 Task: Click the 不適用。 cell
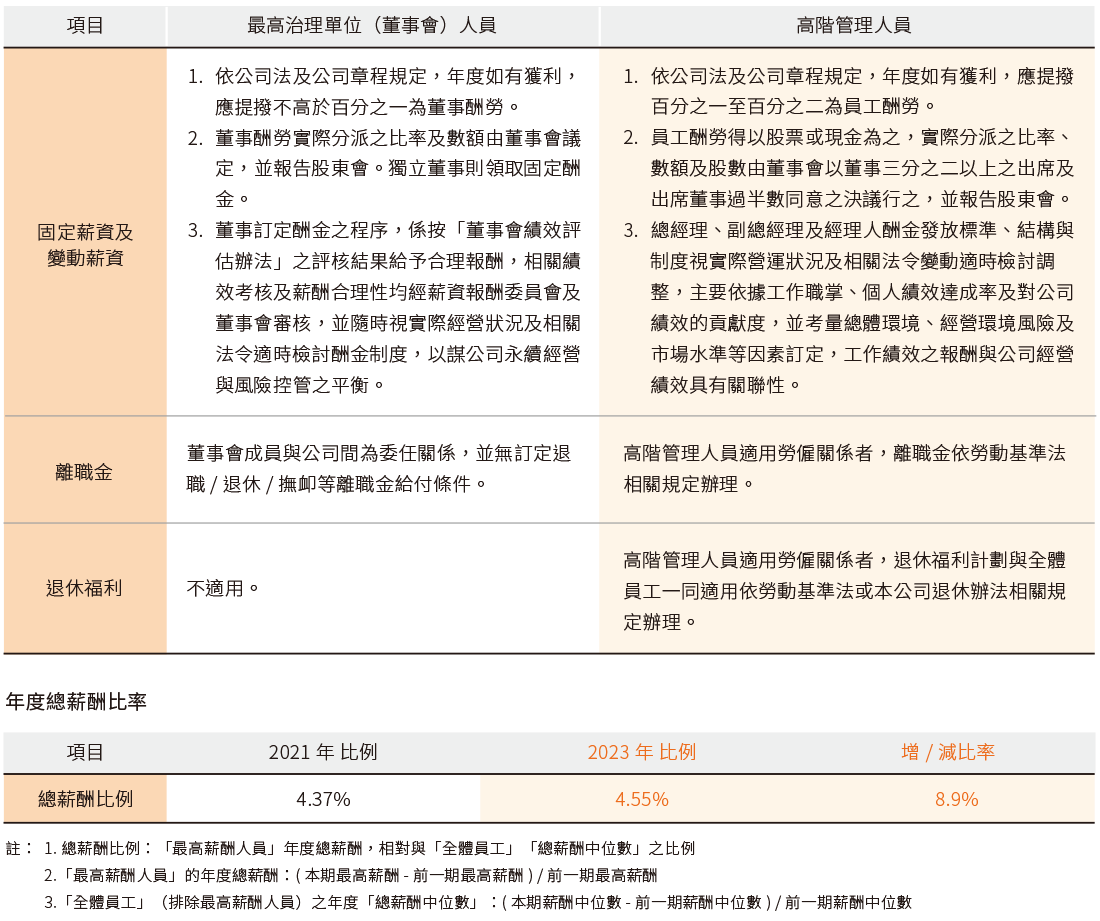coord(223,588)
